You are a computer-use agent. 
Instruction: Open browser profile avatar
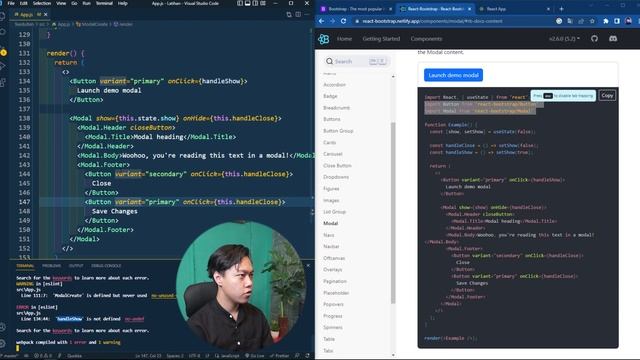click(x=628, y=21)
